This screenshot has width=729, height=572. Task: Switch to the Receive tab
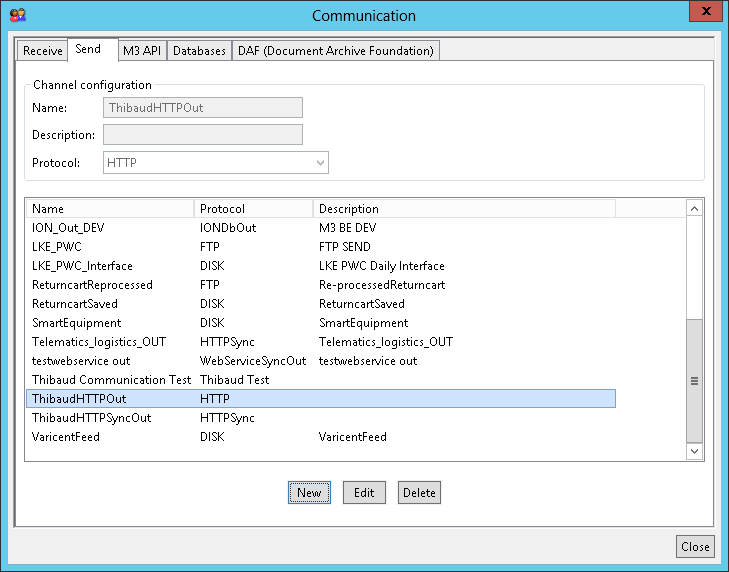point(43,51)
